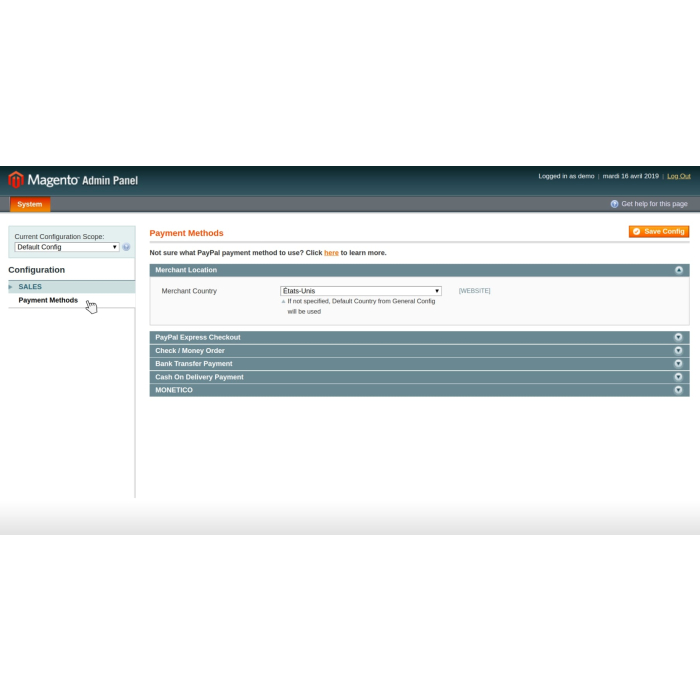Screen dimensions: 700x700
Task: Expand Cash On Delivery Payment arrow icon
Action: click(679, 377)
